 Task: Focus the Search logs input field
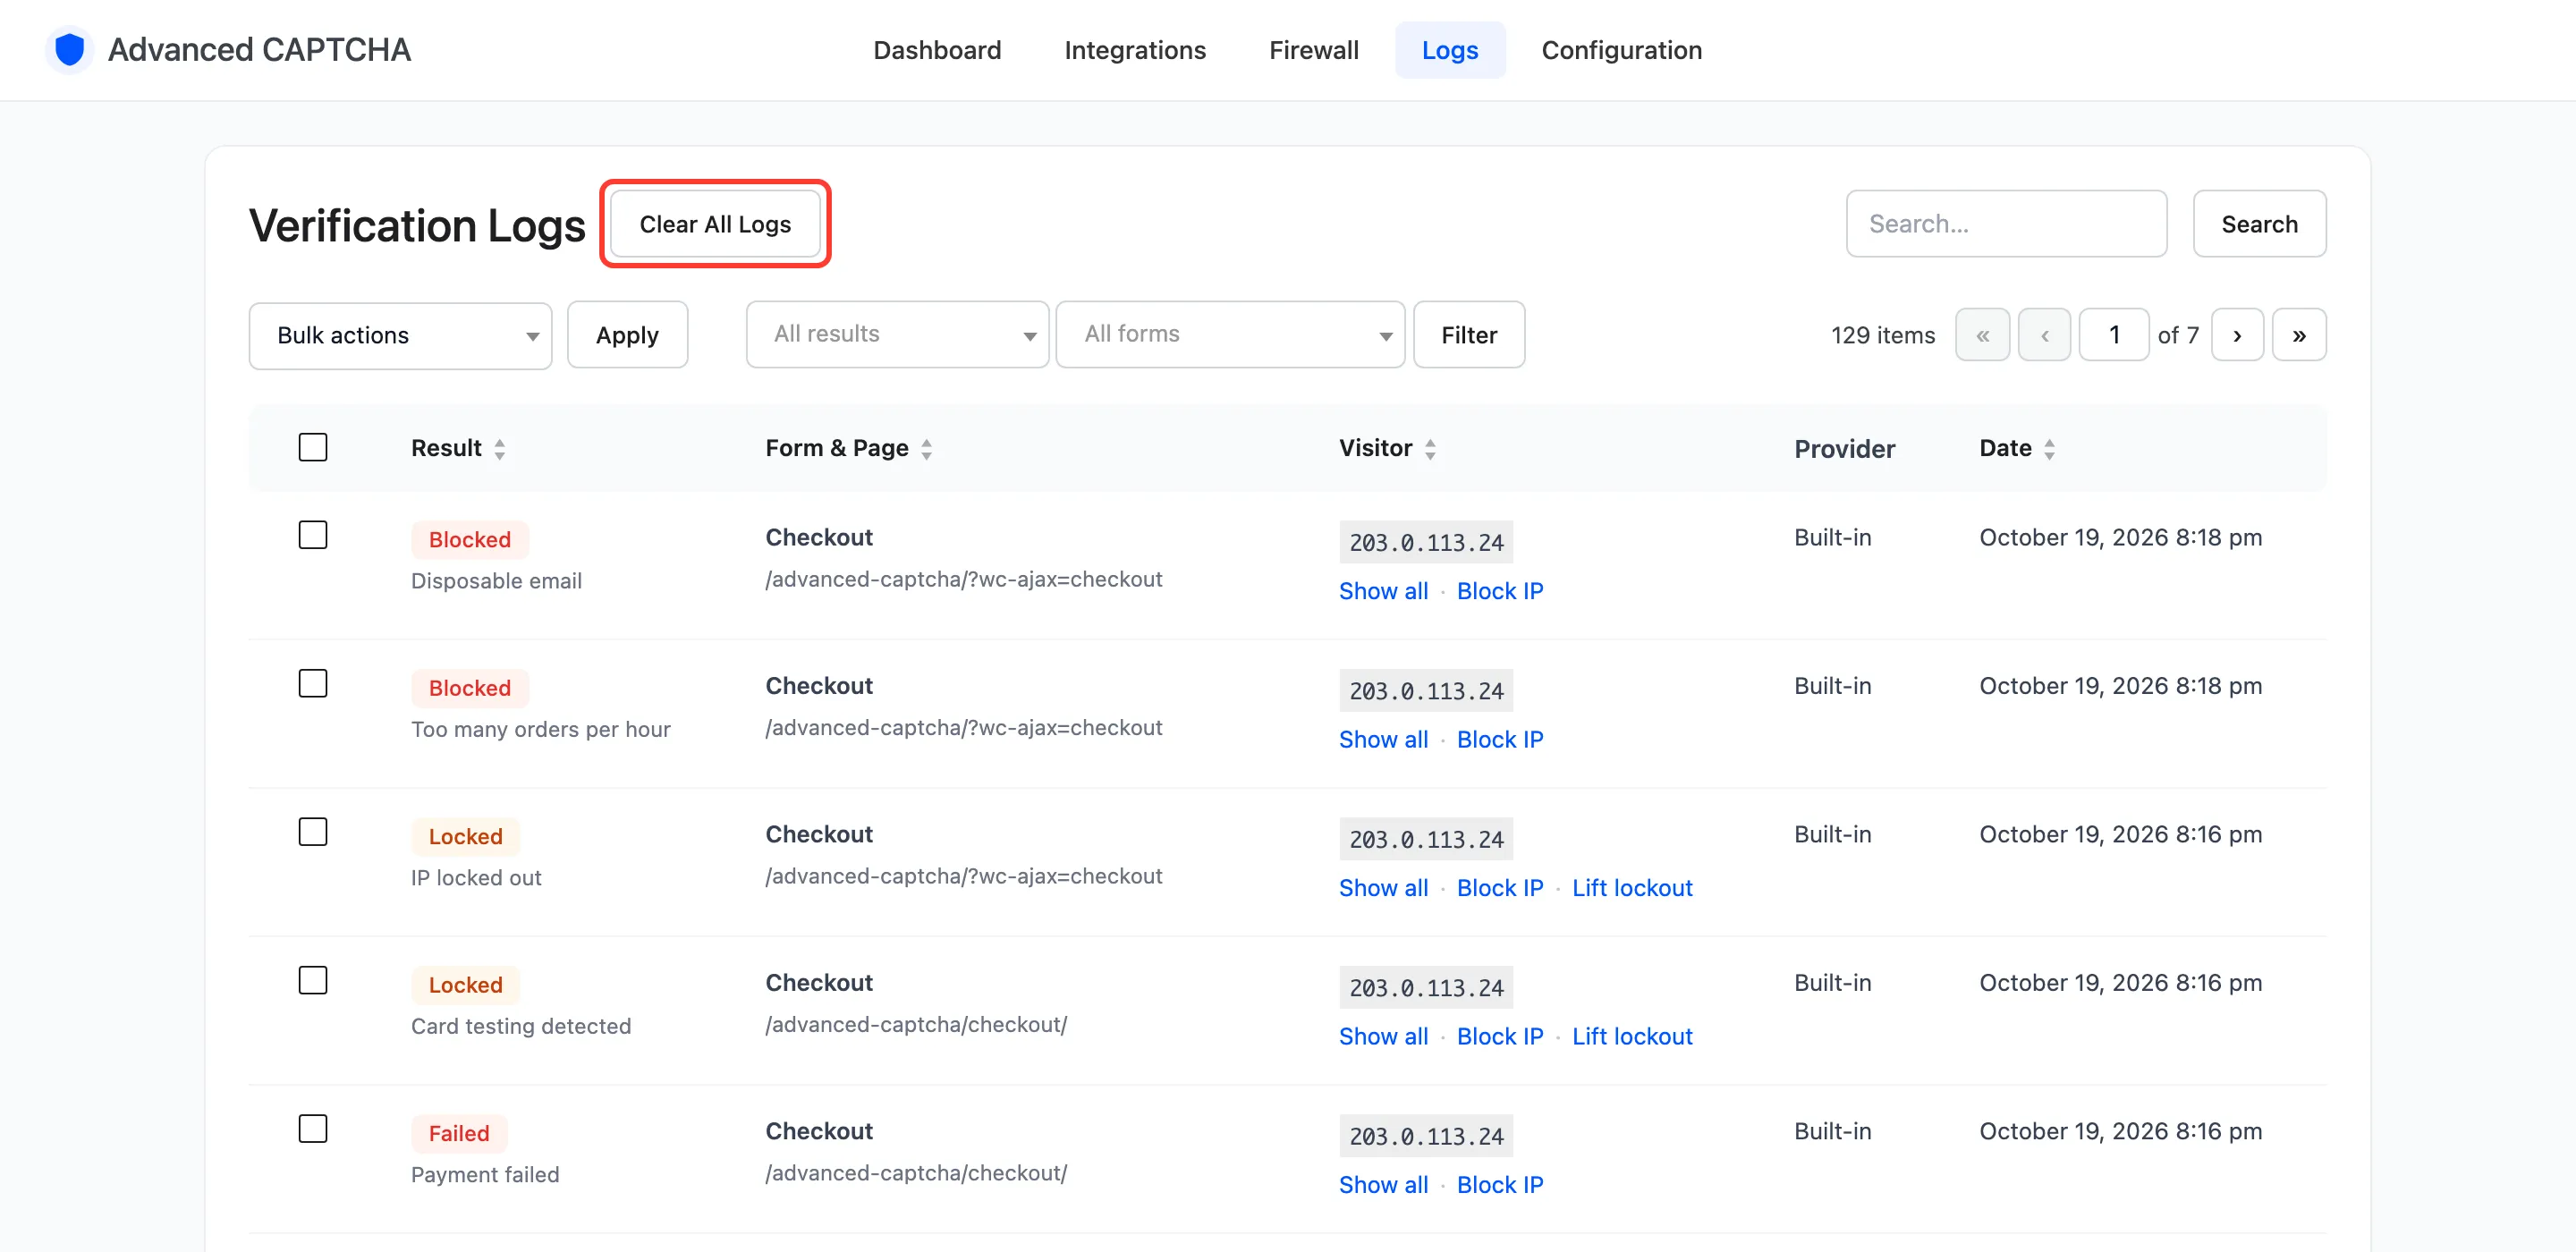click(x=2006, y=224)
